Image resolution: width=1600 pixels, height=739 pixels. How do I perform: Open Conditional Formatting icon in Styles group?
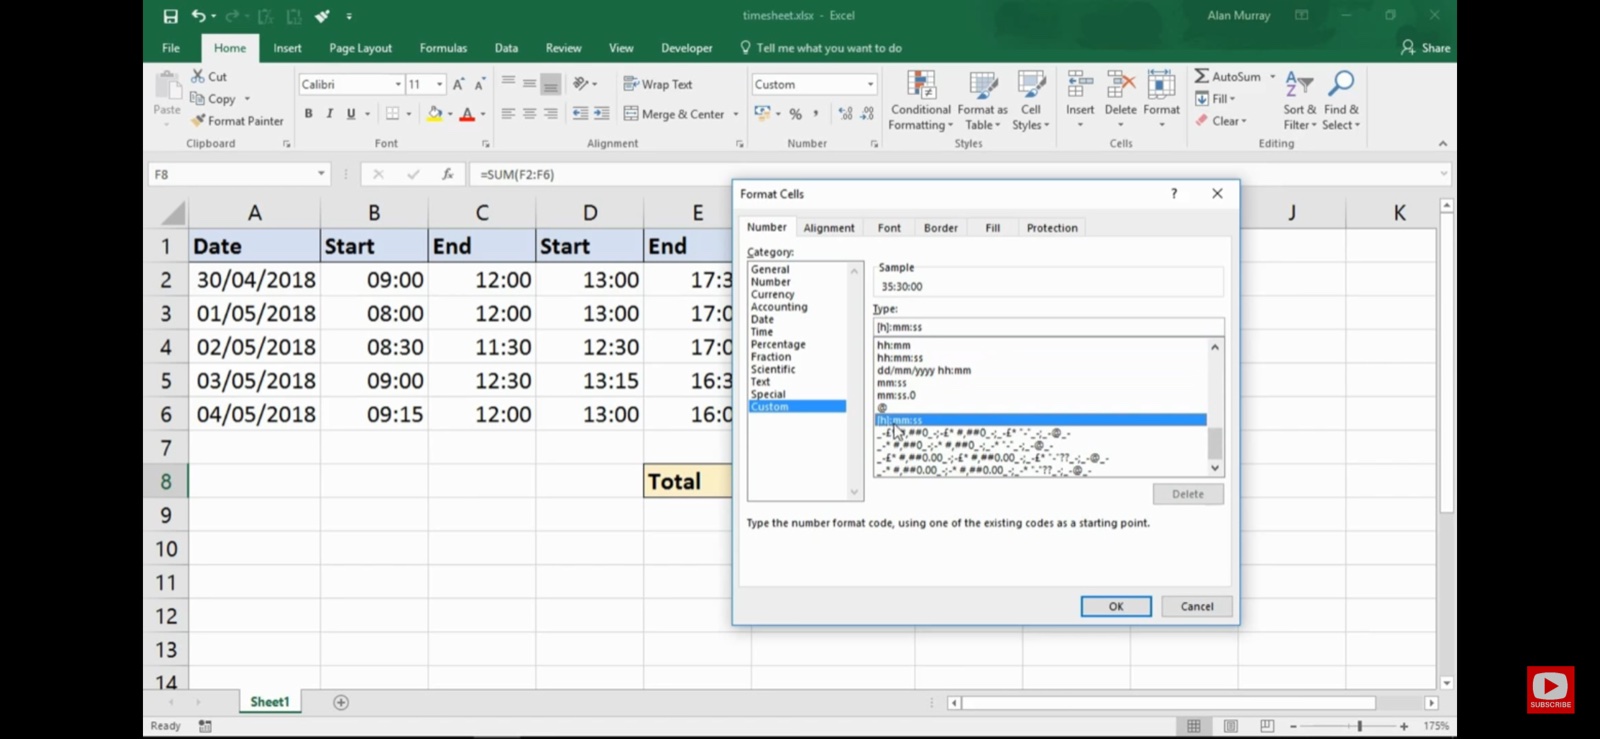[920, 86]
